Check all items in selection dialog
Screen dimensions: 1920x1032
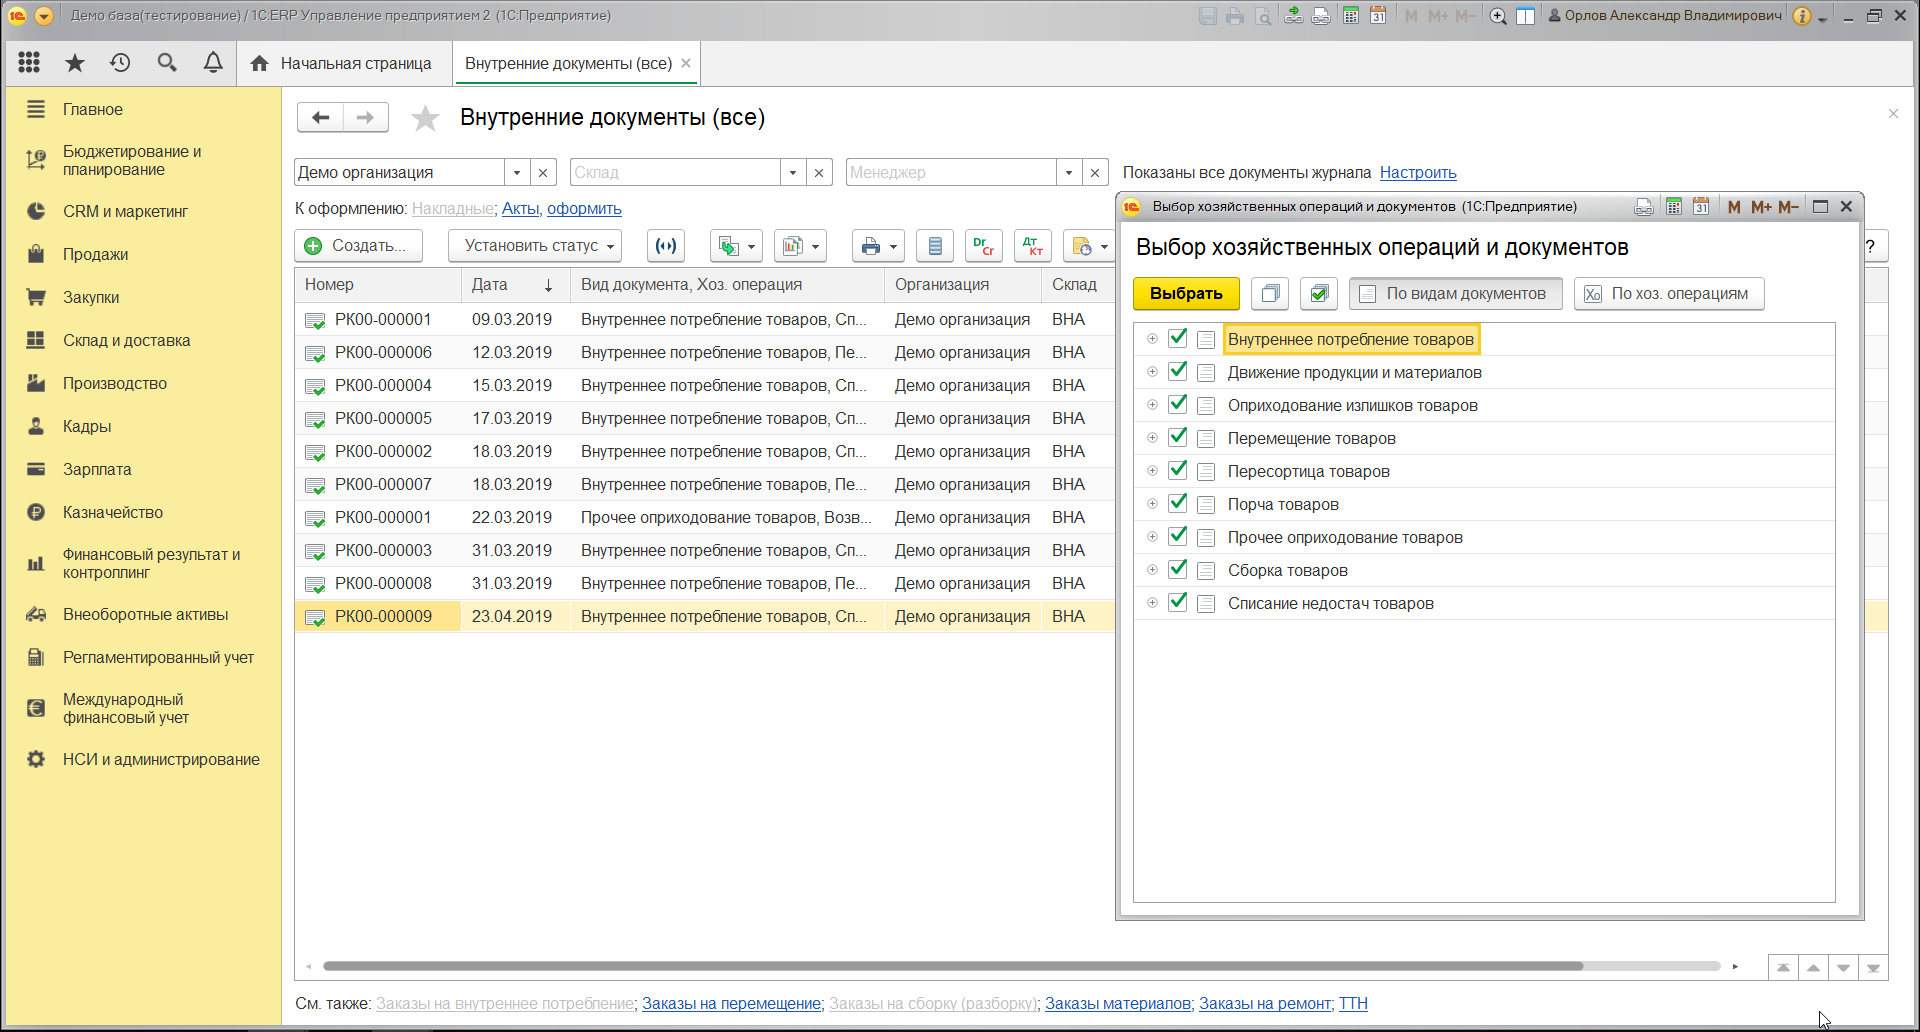point(1319,294)
